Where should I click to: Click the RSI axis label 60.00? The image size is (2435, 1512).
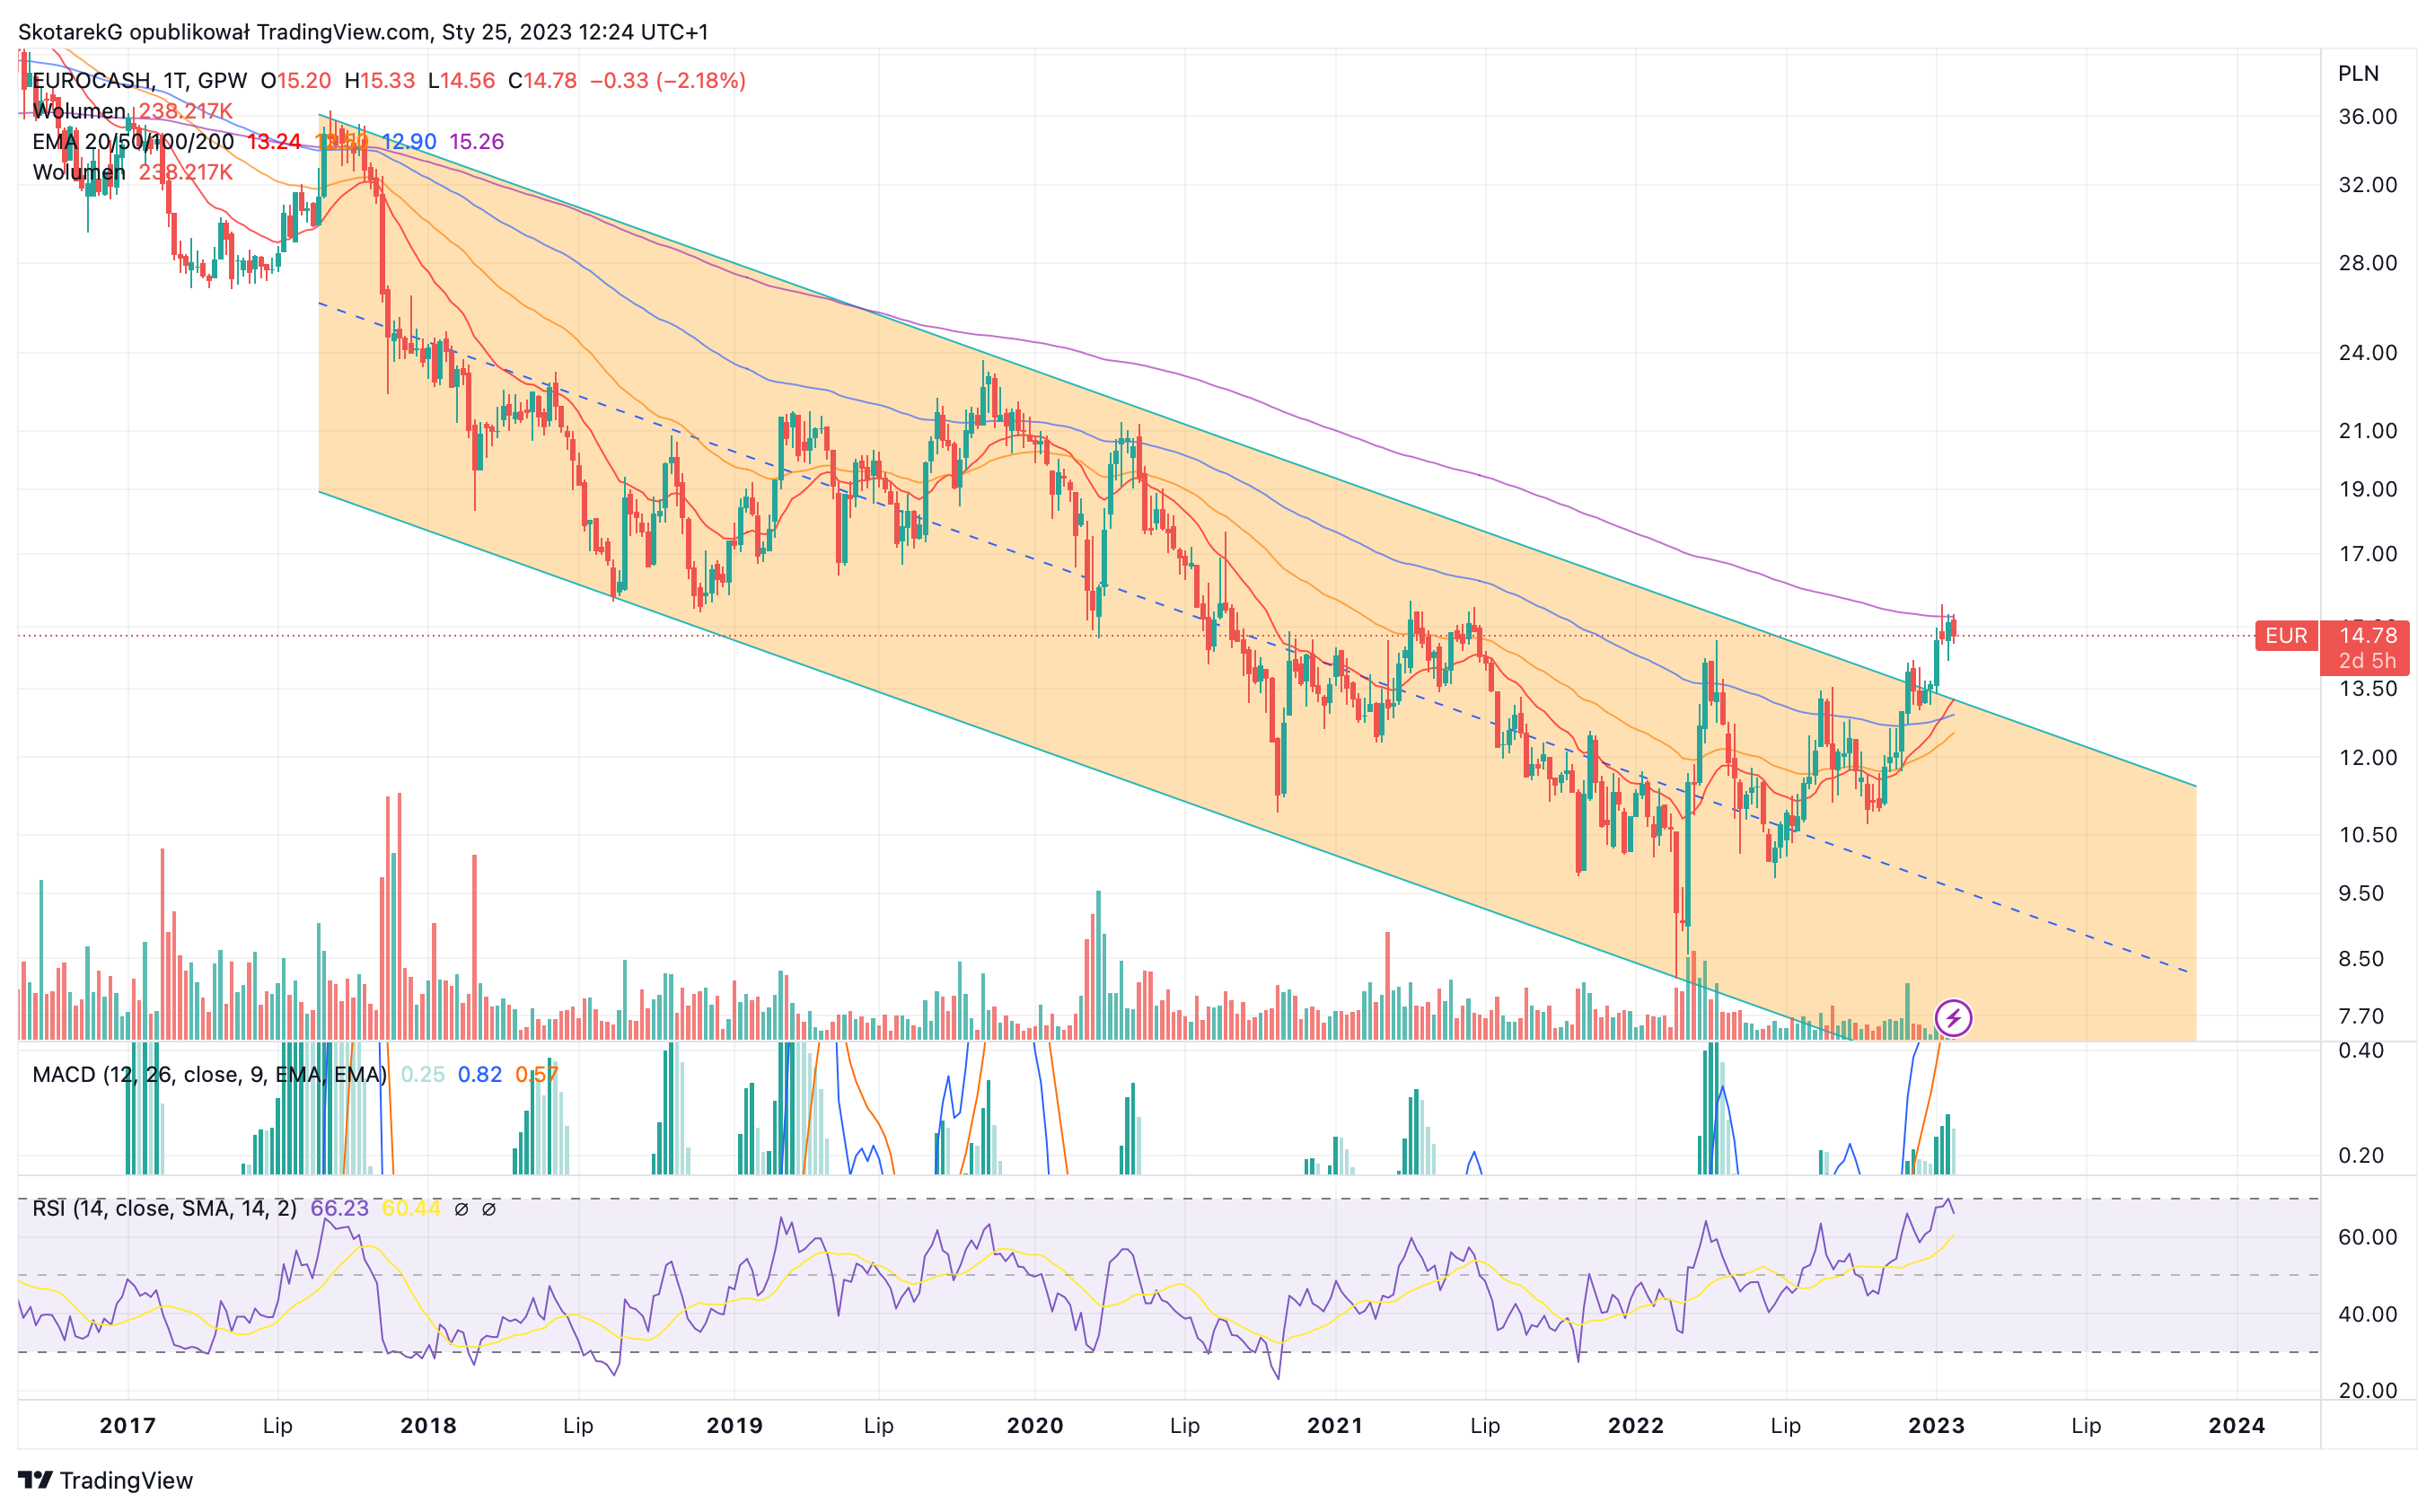(2367, 1238)
